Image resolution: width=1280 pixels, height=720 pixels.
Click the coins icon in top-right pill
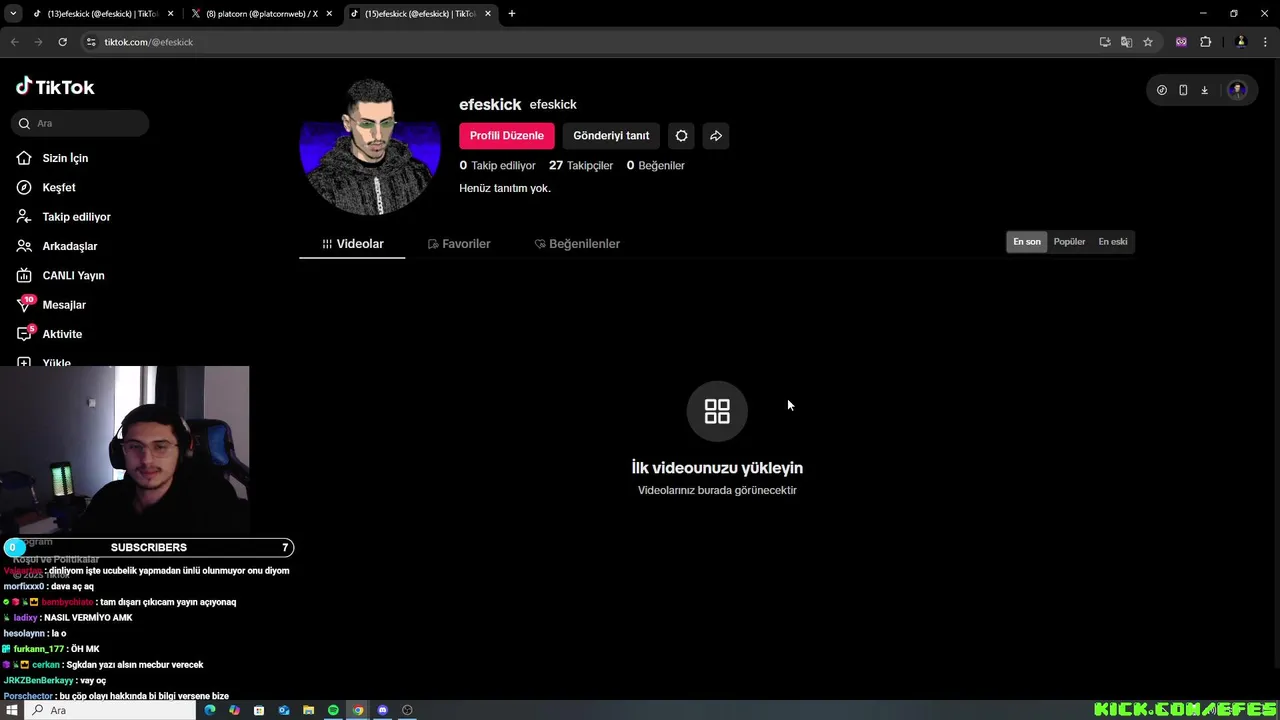pos(1162,90)
